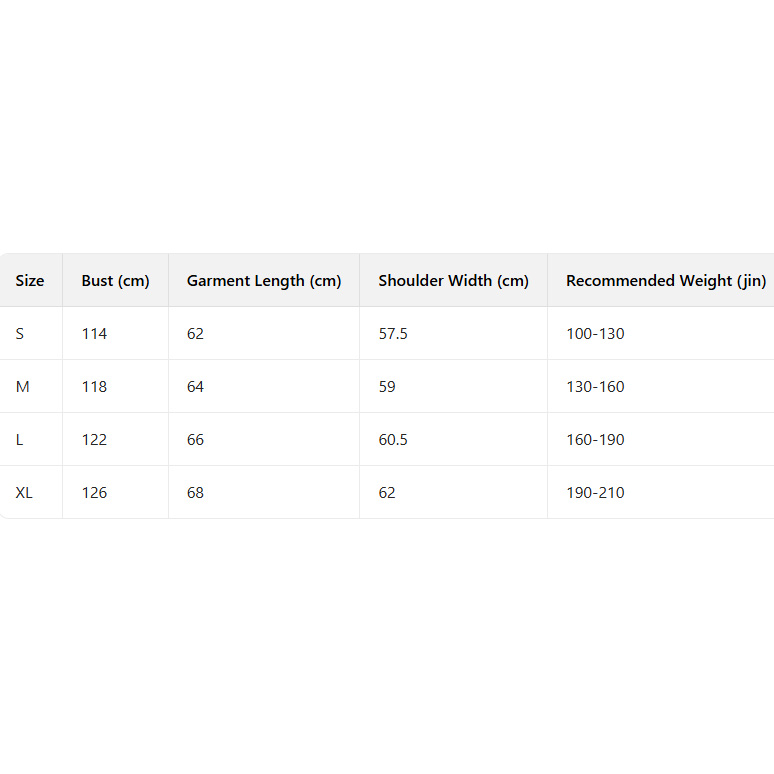Image resolution: width=774 pixels, height=774 pixels.
Task: Click weight range 190-210
Action: pos(595,493)
